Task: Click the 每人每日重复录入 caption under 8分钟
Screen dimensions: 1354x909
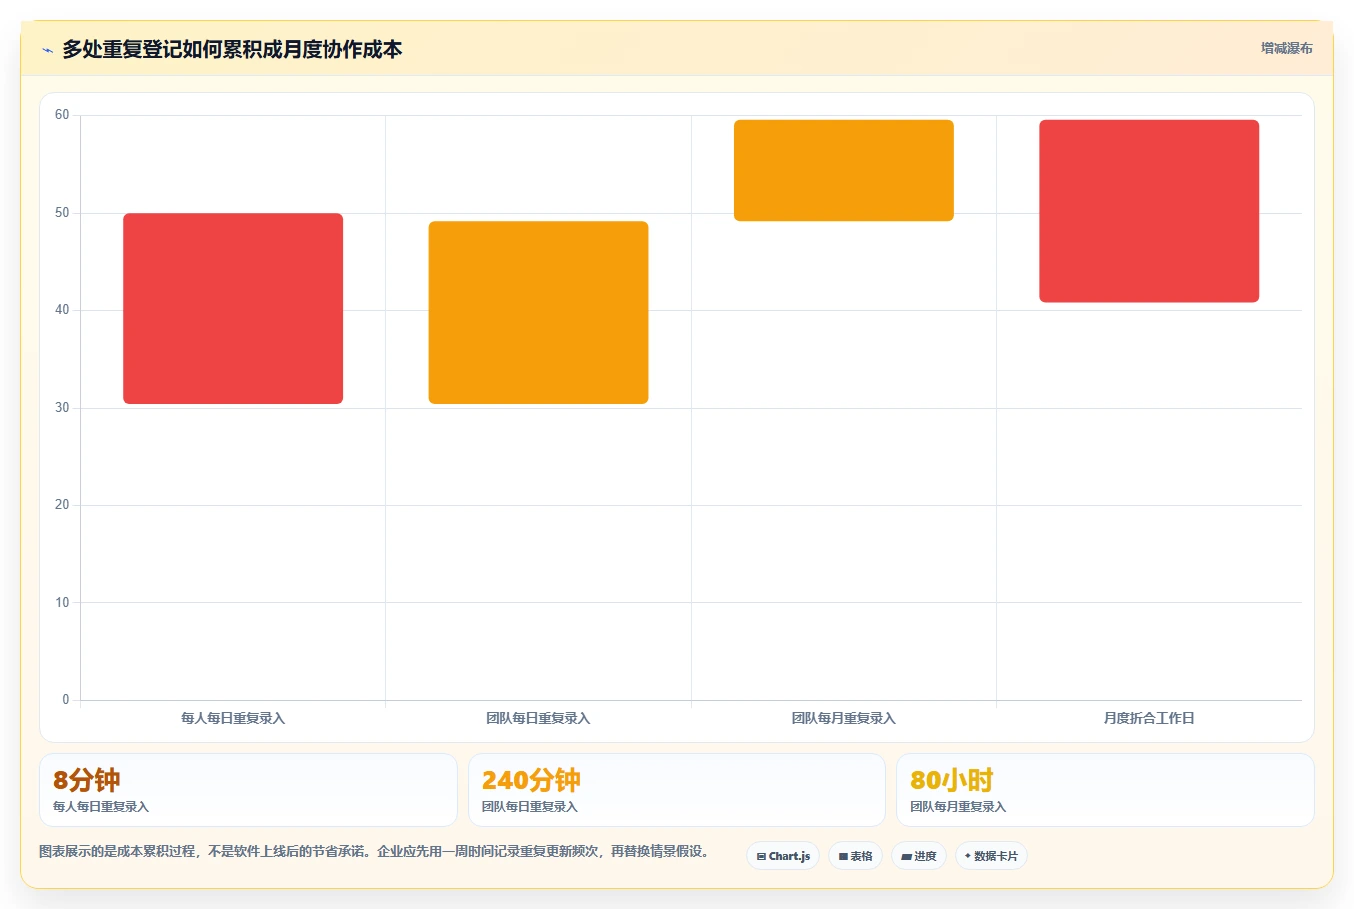Action: (x=101, y=807)
